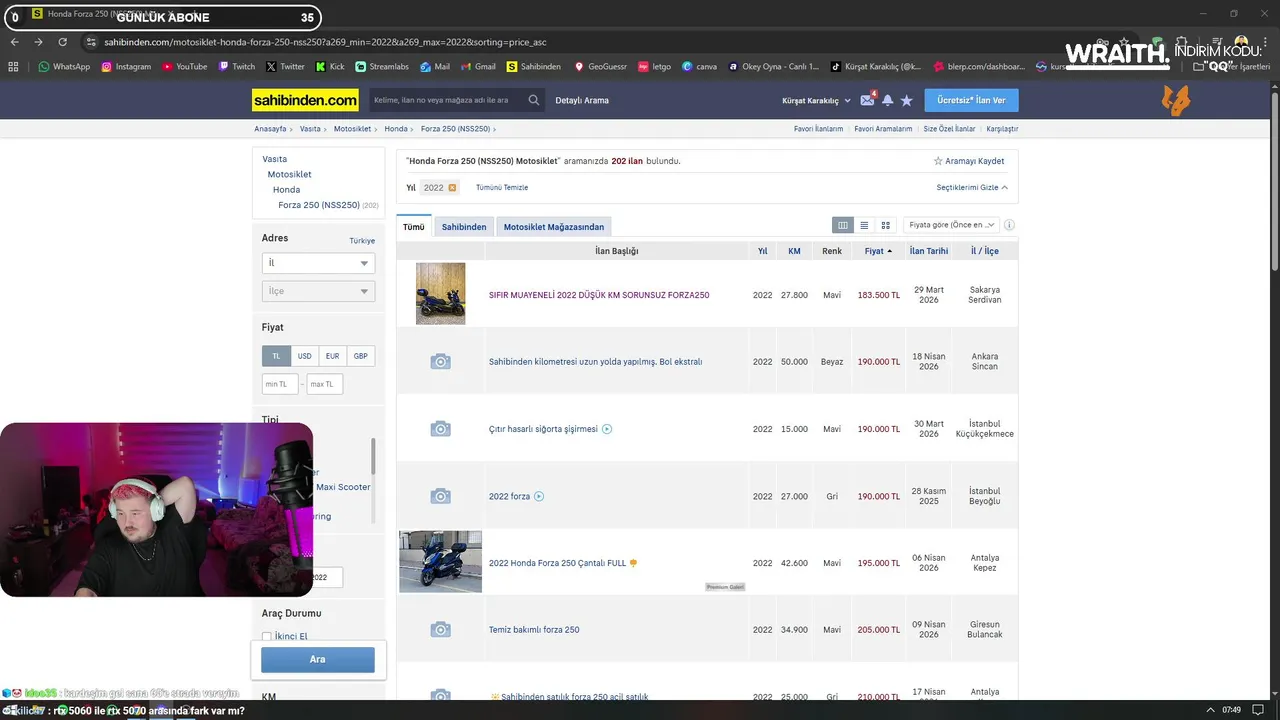Viewport: 1280px width, 720px height.
Task: Click the max TL price field
Action: coord(325,384)
